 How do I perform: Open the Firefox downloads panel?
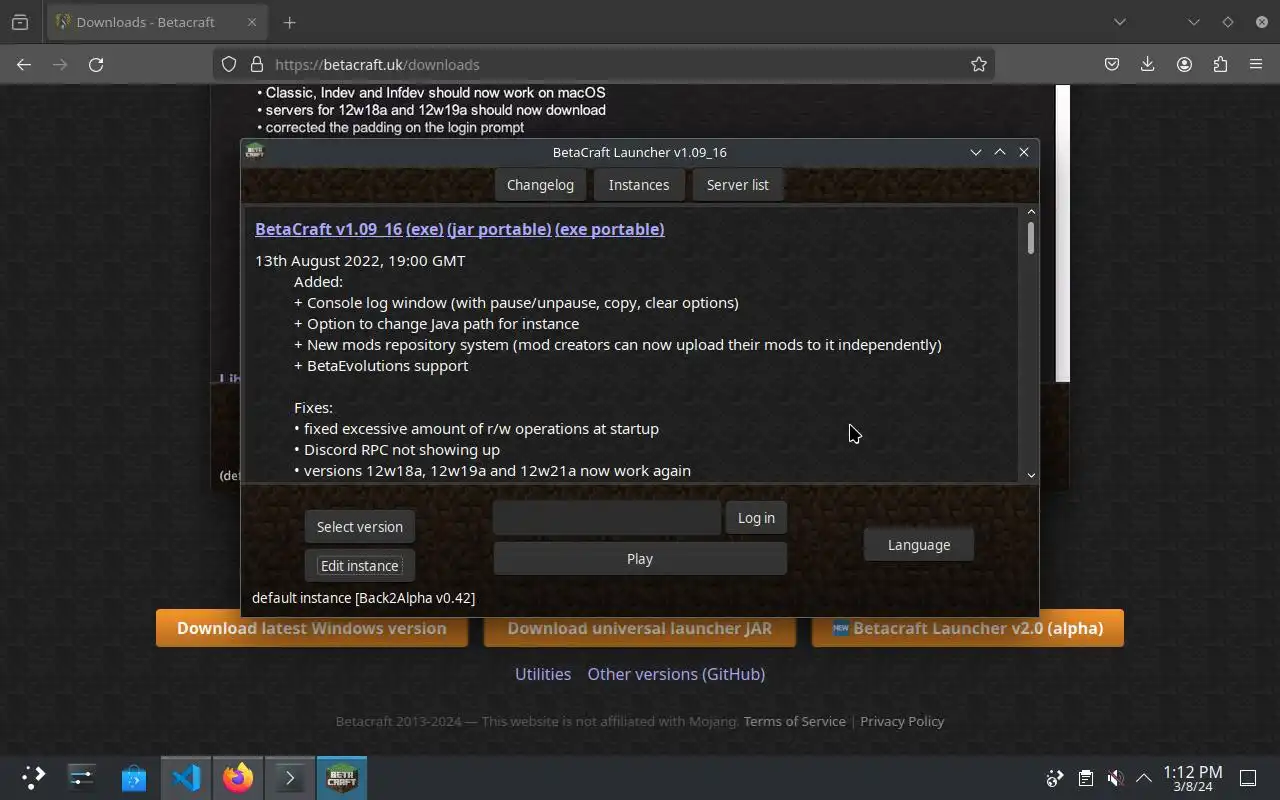click(1147, 64)
